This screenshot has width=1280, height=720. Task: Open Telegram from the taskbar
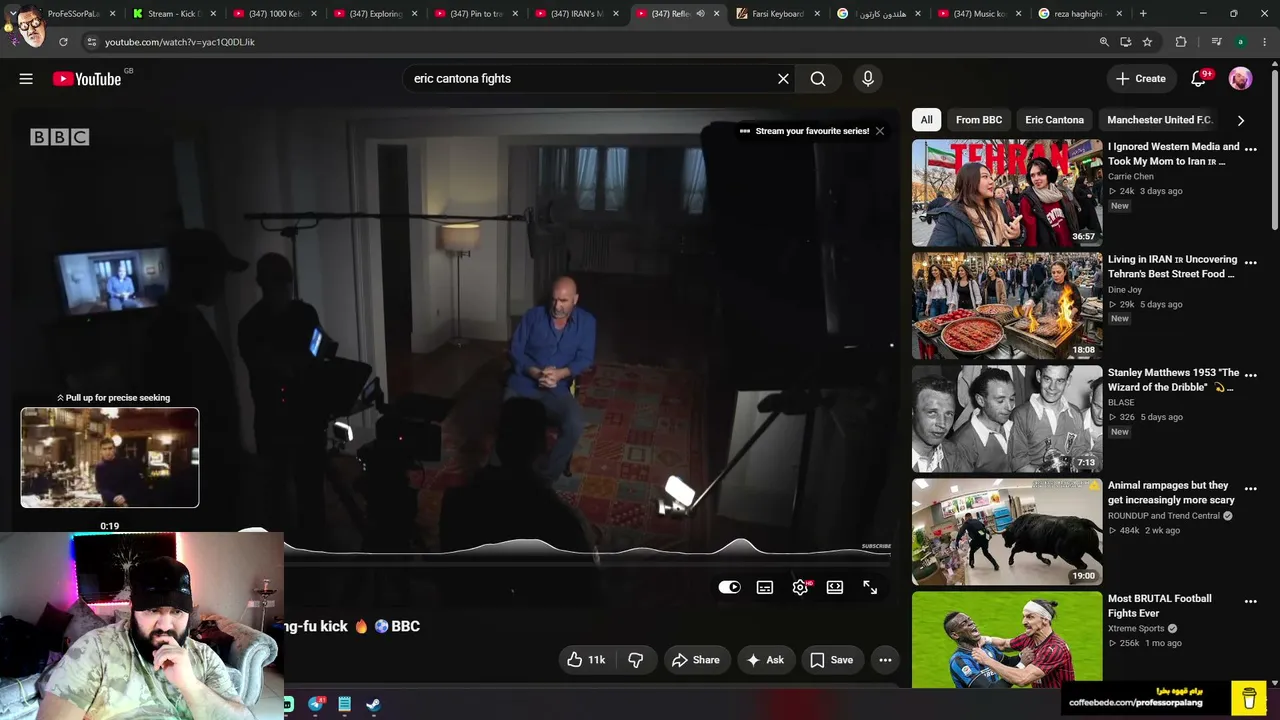pos(316,704)
